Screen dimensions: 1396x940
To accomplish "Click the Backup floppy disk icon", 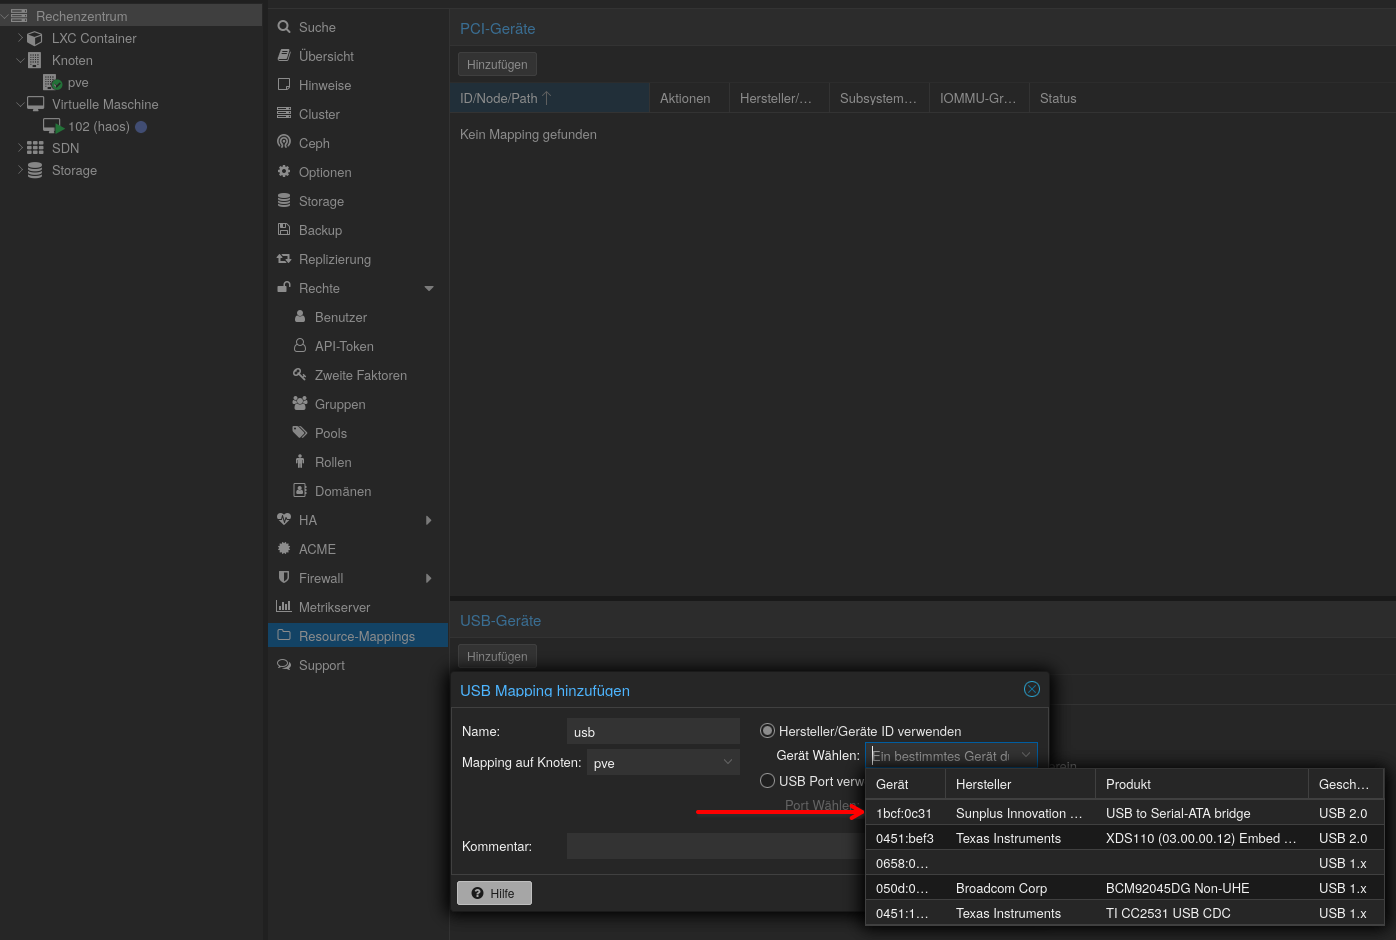I will (284, 230).
